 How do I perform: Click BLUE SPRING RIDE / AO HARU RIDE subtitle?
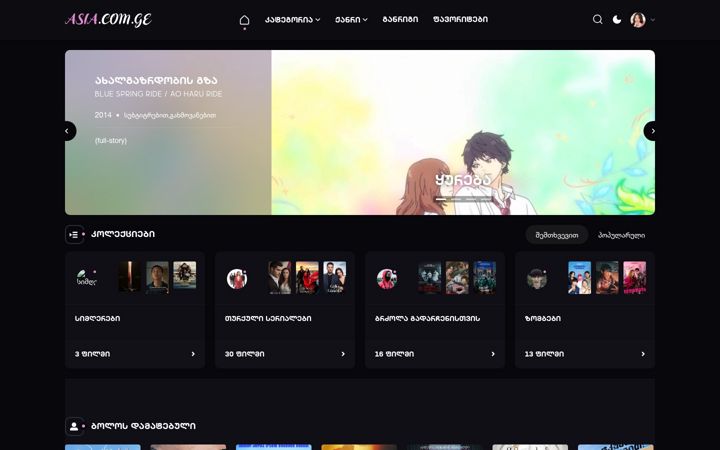pos(158,94)
